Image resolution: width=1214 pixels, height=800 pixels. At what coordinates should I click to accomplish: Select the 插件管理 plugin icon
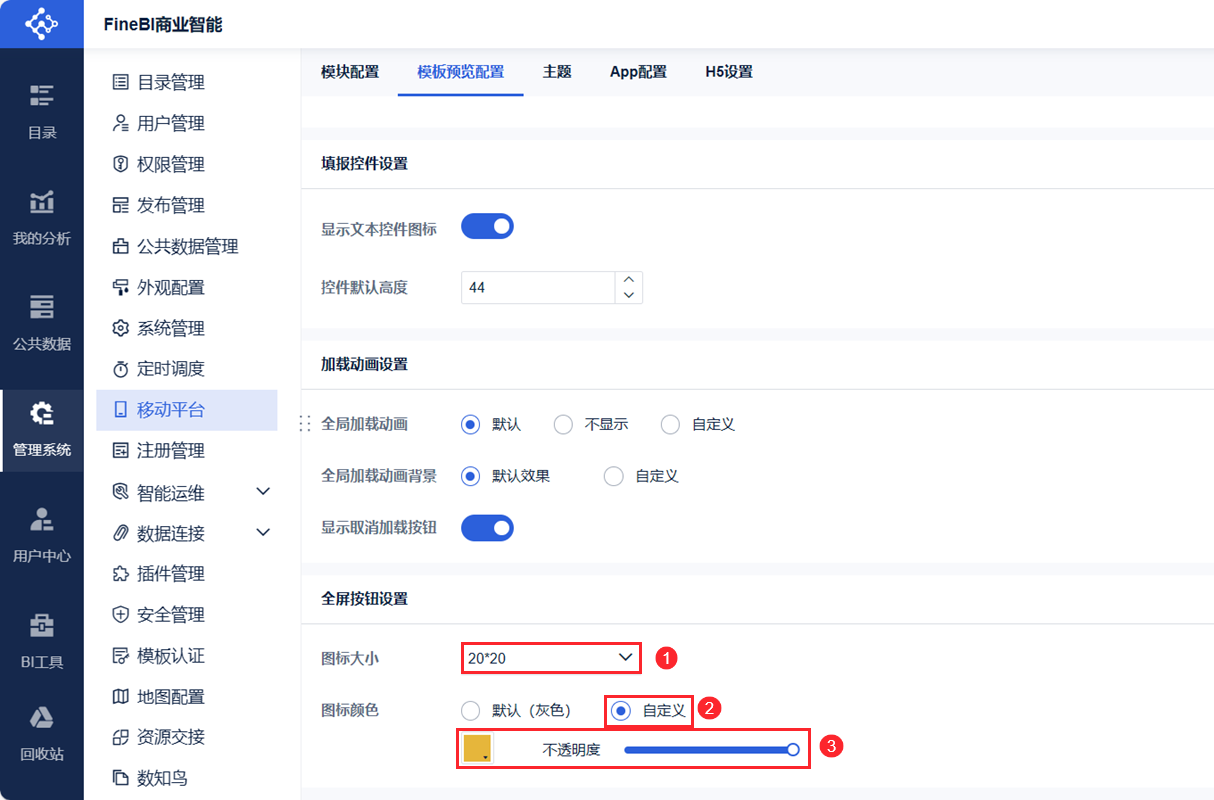point(121,574)
